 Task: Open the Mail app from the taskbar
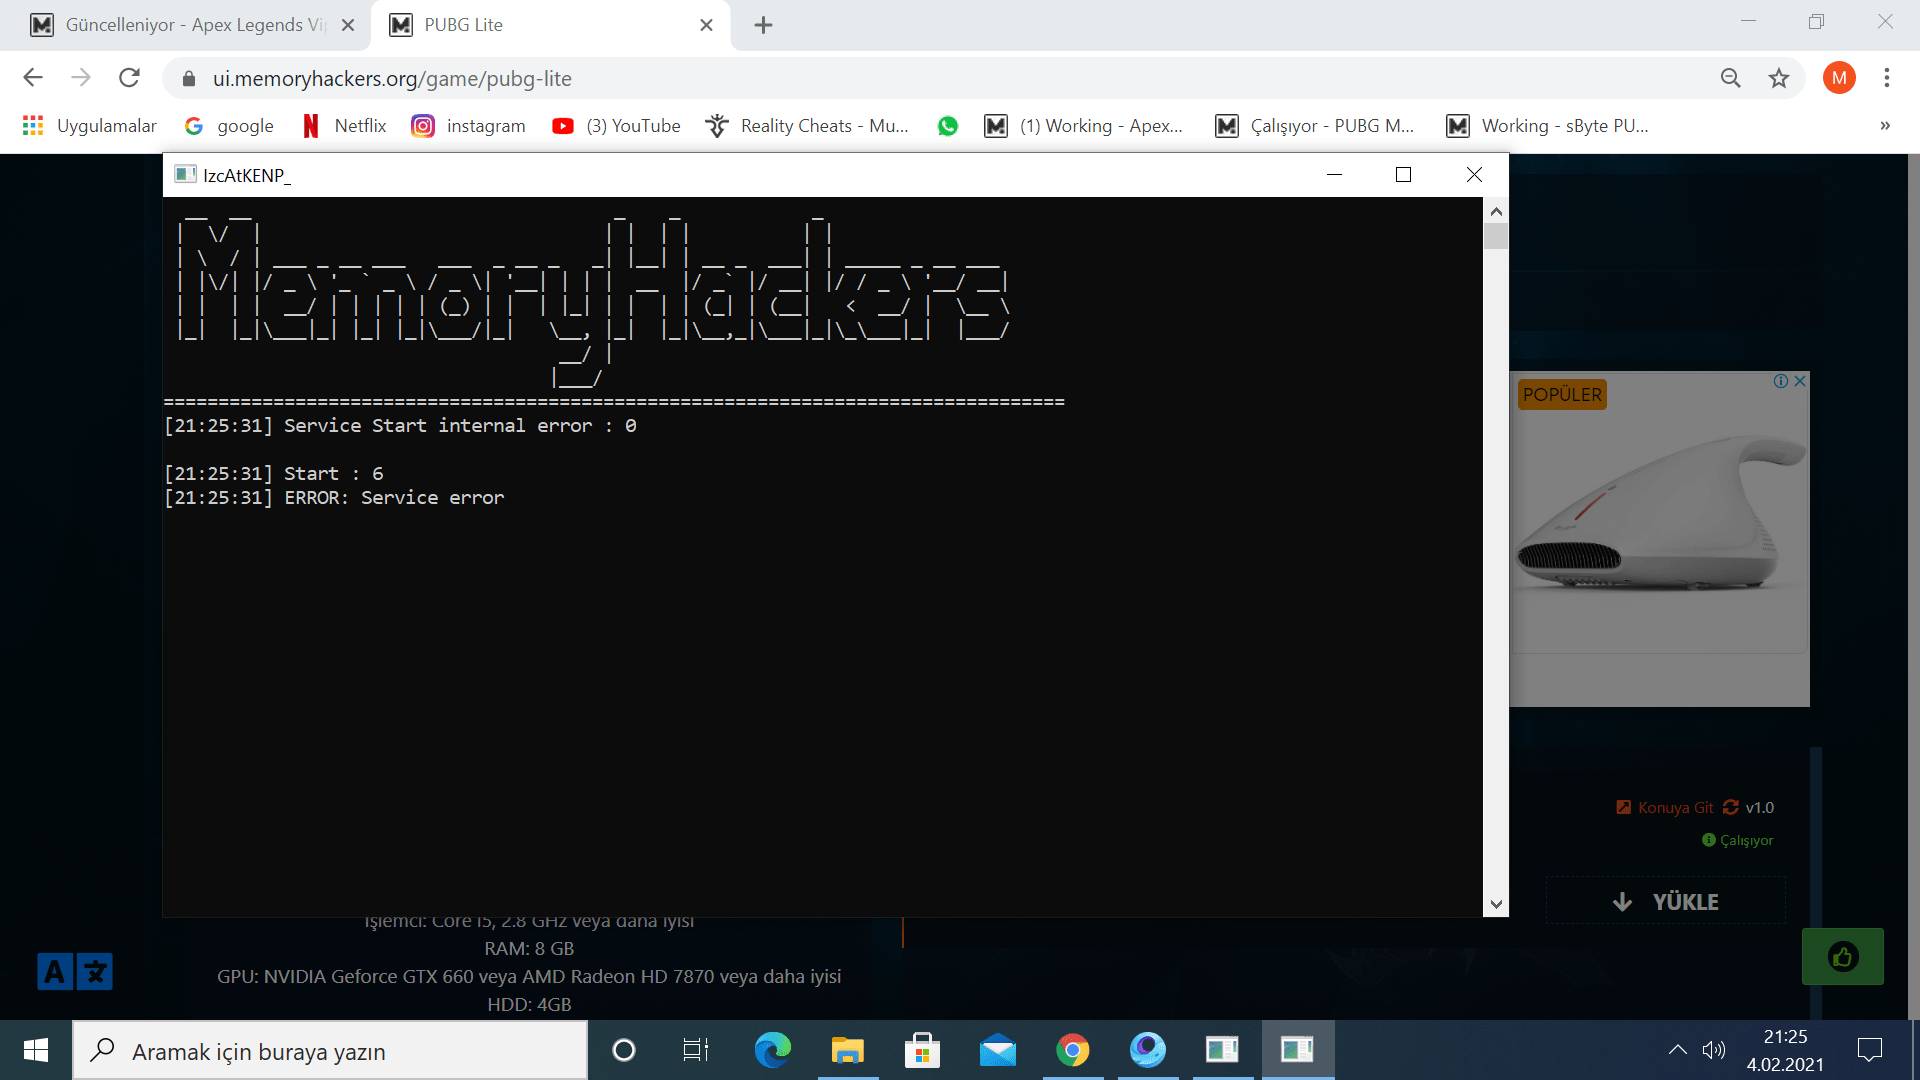997,1050
